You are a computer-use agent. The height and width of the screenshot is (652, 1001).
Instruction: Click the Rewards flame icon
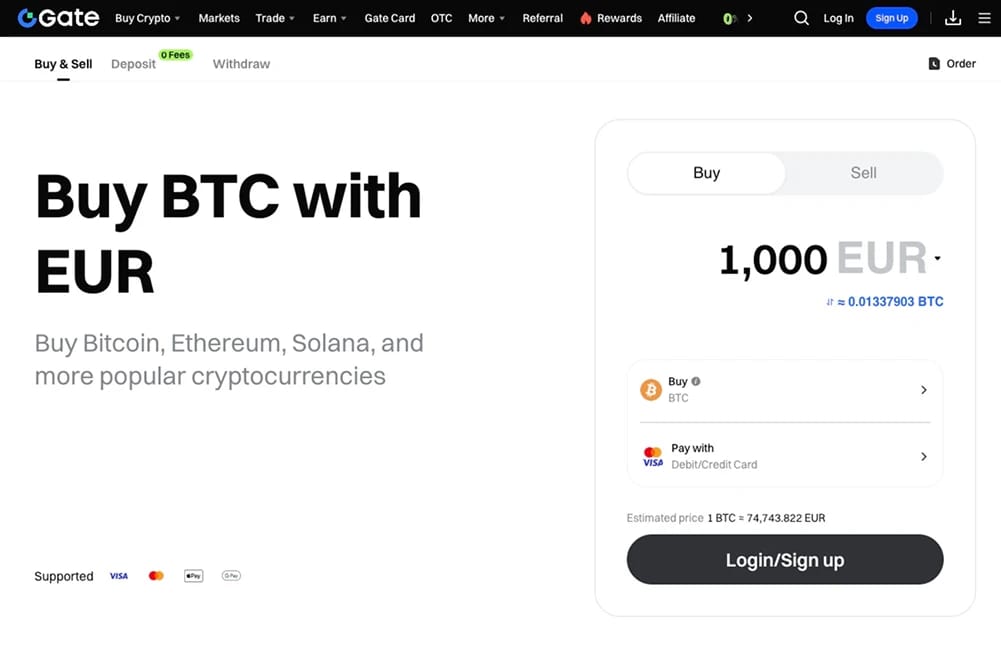[x=585, y=18]
